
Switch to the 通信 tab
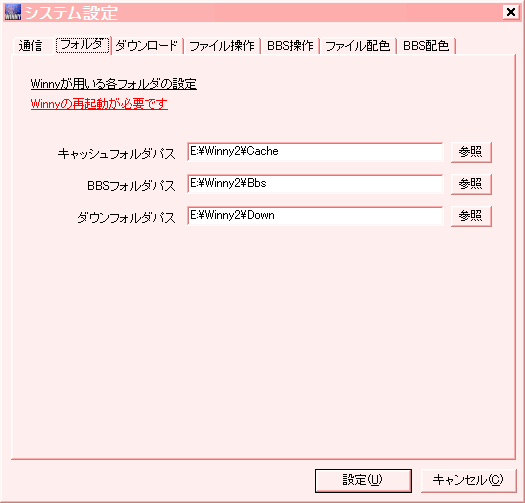(x=31, y=46)
